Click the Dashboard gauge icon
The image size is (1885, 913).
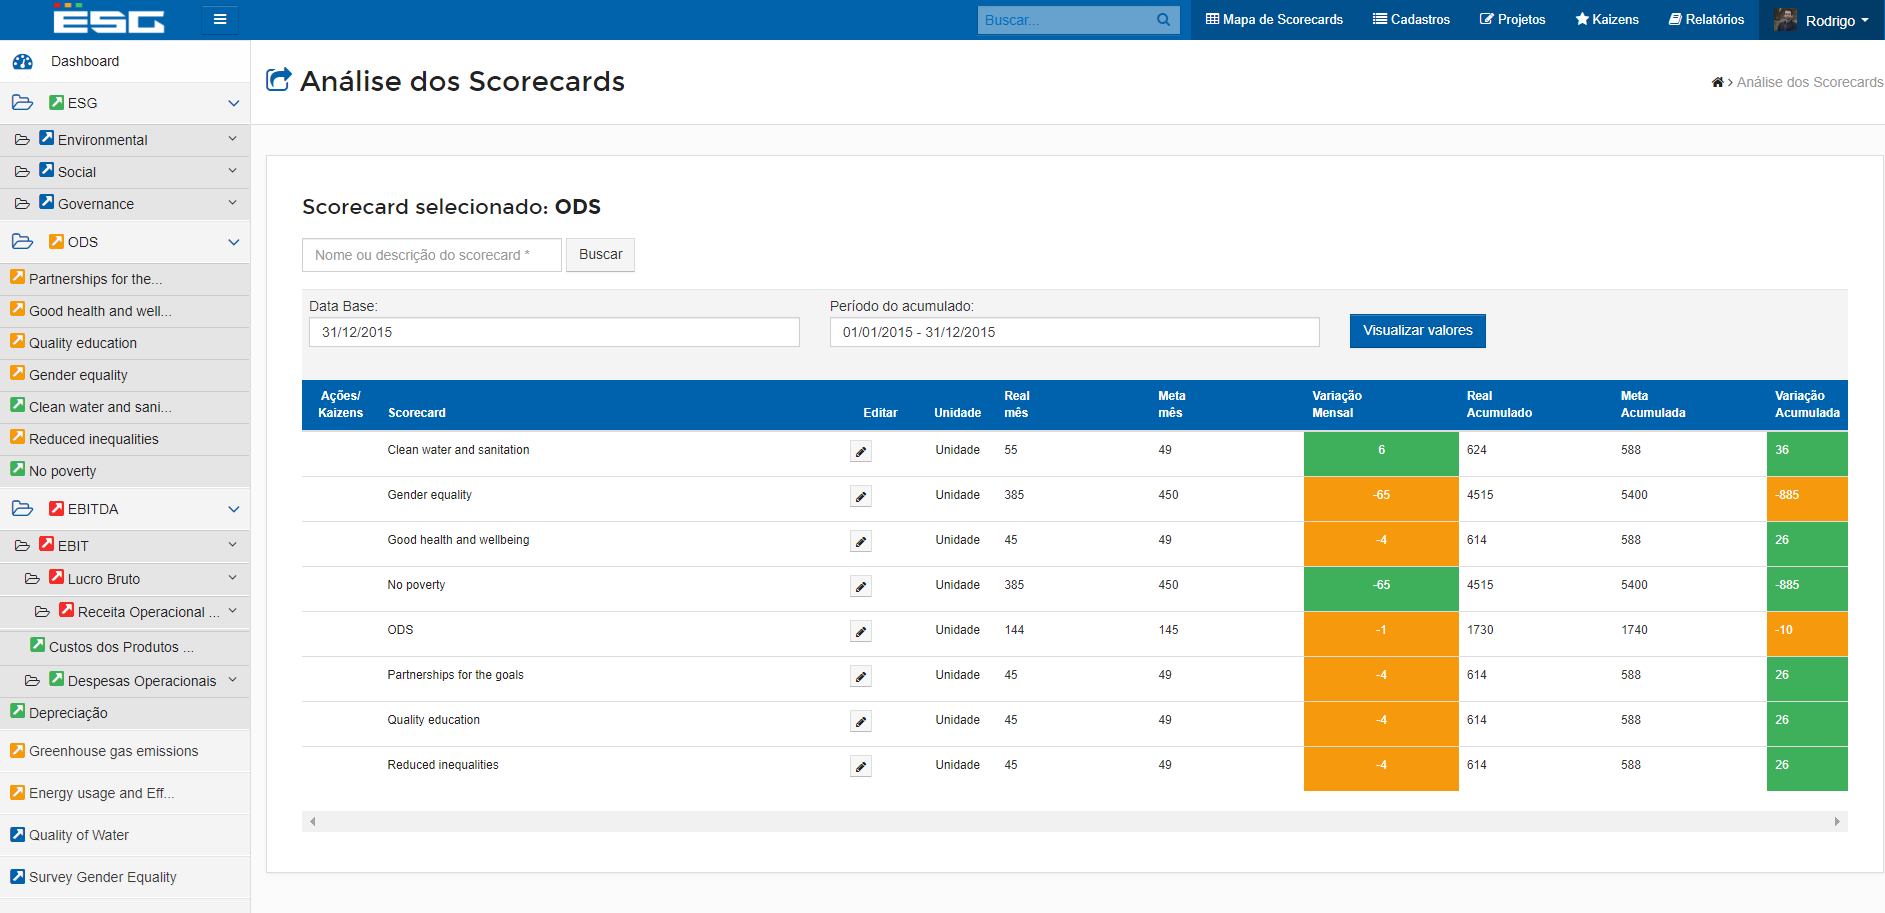click(x=23, y=61)
